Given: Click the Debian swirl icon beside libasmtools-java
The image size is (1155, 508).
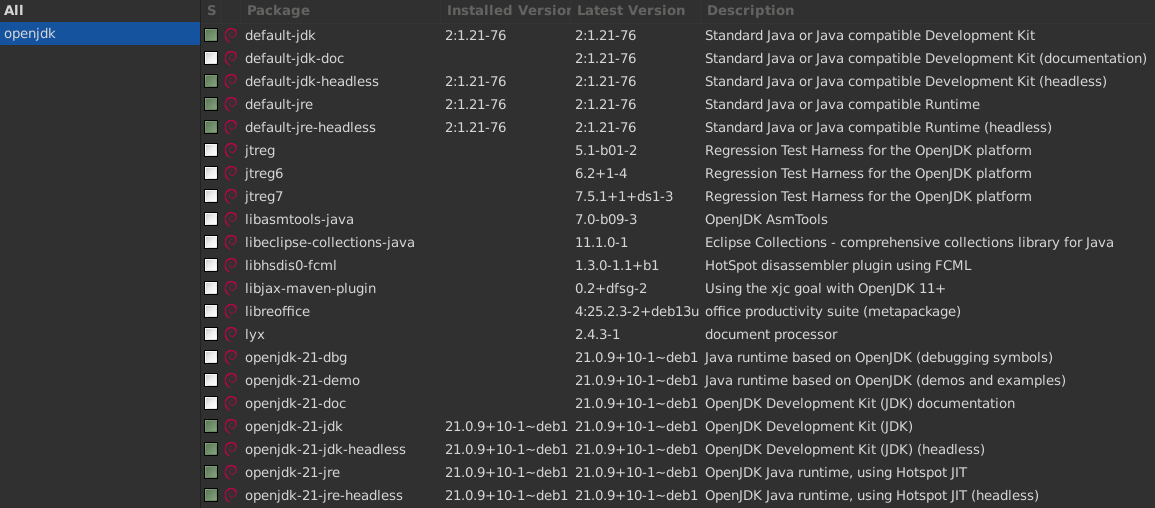Looking at the screenshot, I should point(231,219).
